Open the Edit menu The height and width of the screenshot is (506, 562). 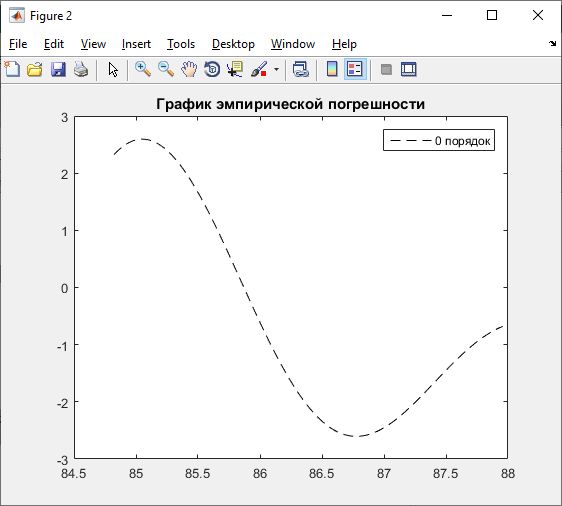[x=54, y=44]
